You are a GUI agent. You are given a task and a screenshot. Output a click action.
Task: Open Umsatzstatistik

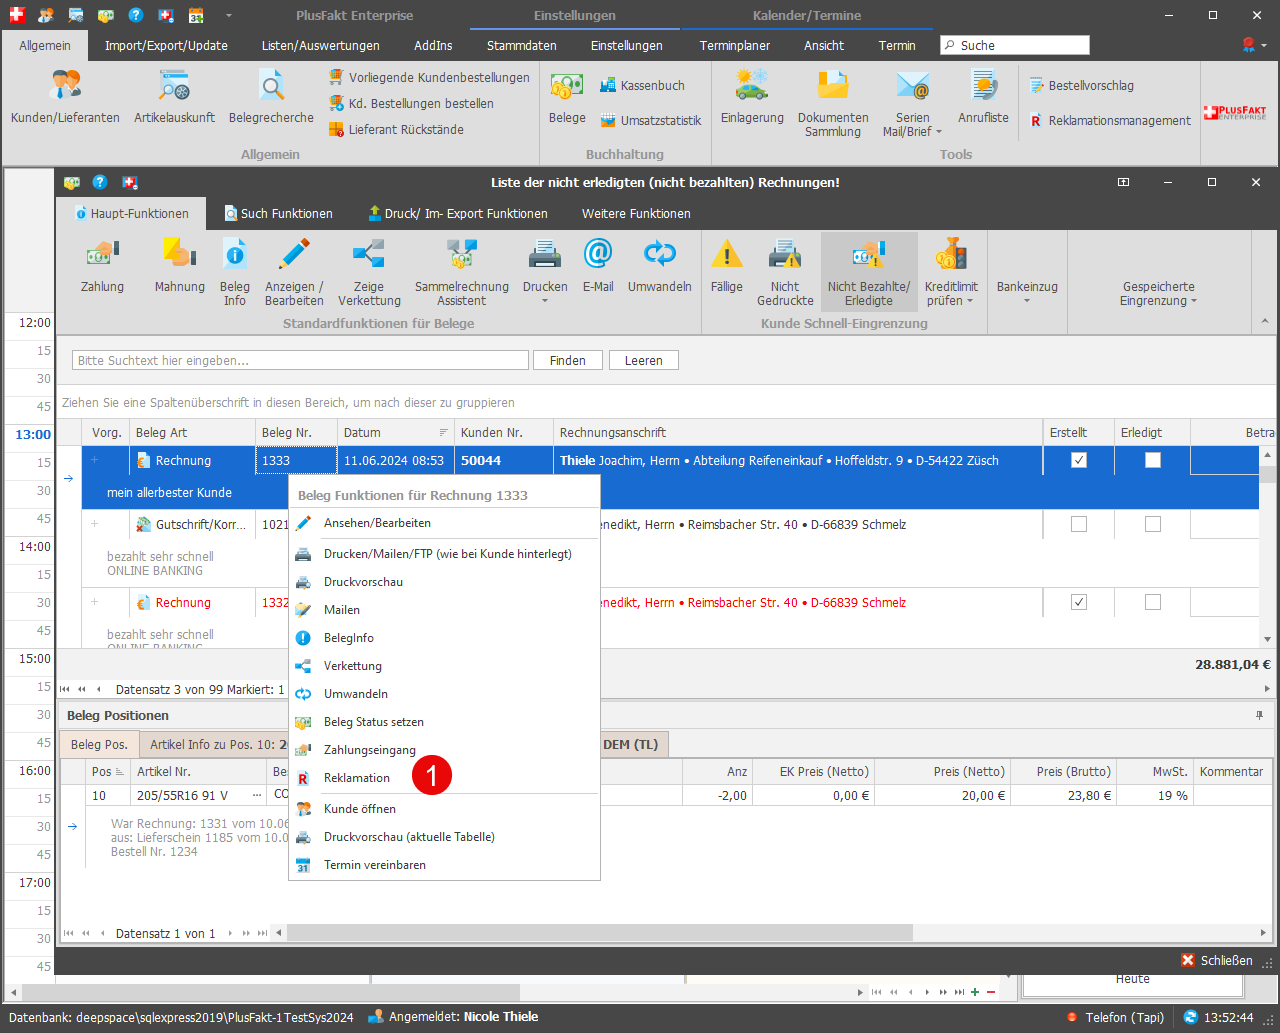[x=650, y=121]
